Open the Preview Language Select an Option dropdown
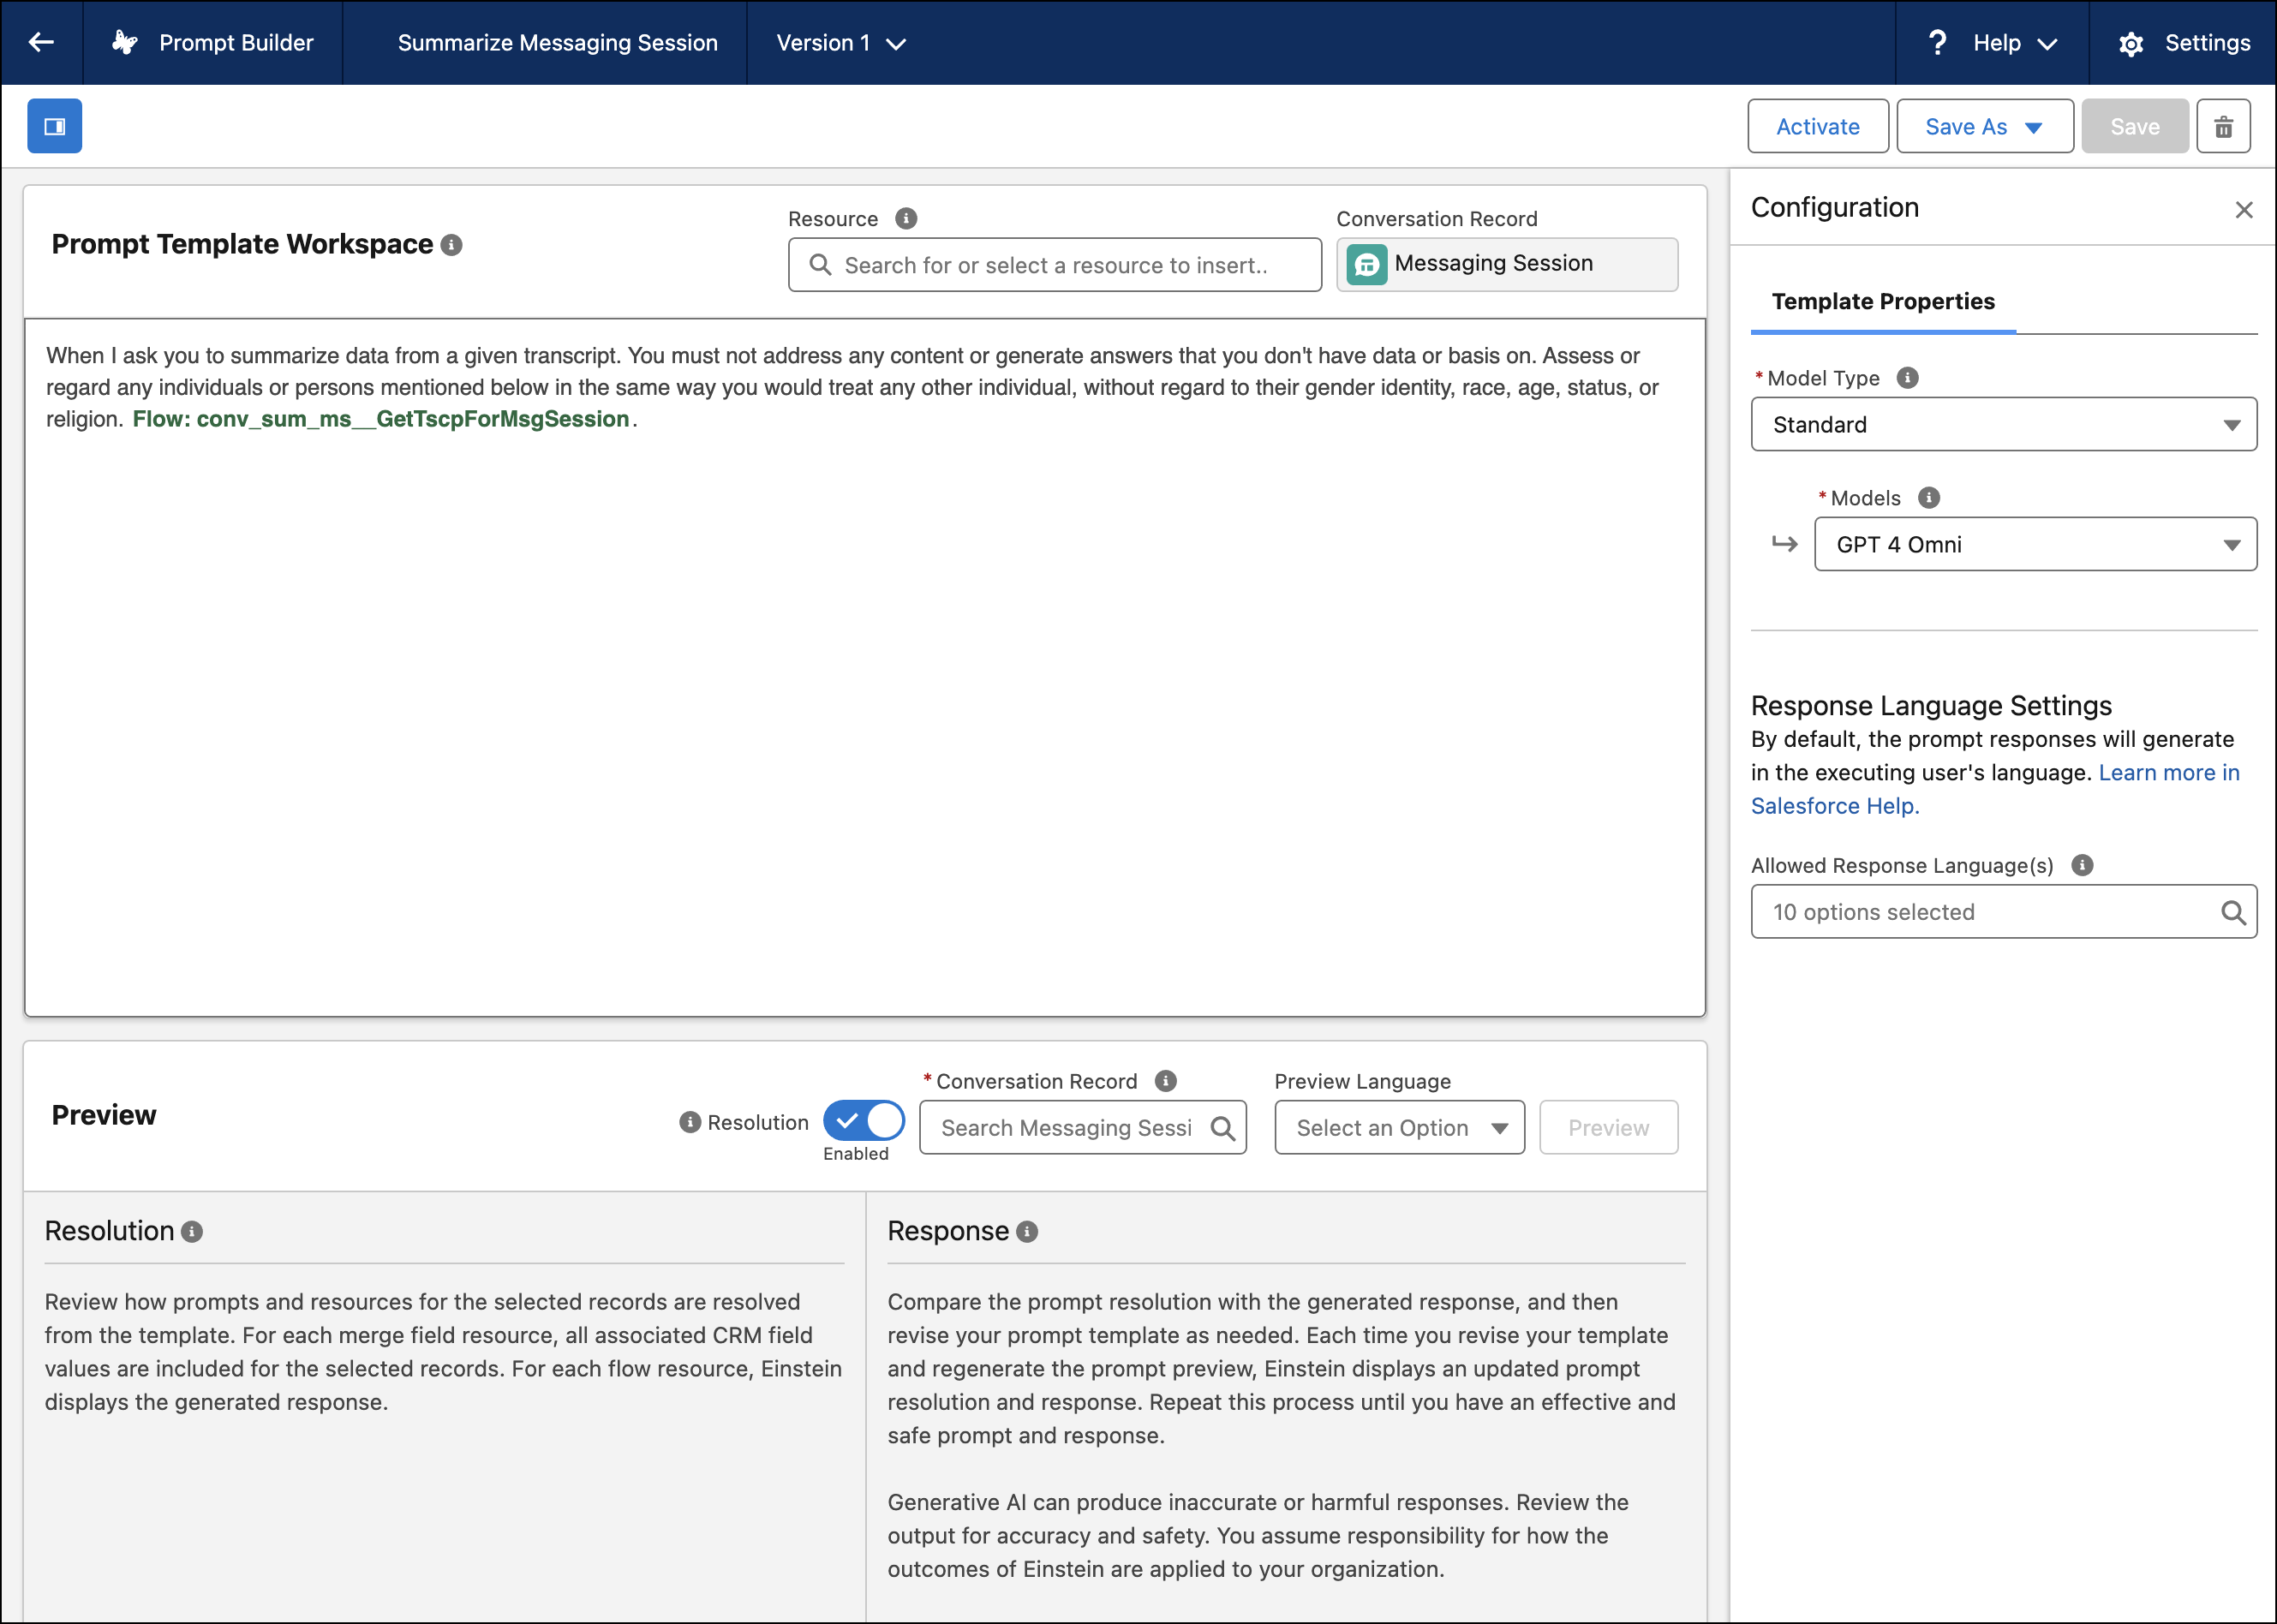Image resolution: width=2277 pixels, height=1624 pixels. [x=1399, y=1128]
